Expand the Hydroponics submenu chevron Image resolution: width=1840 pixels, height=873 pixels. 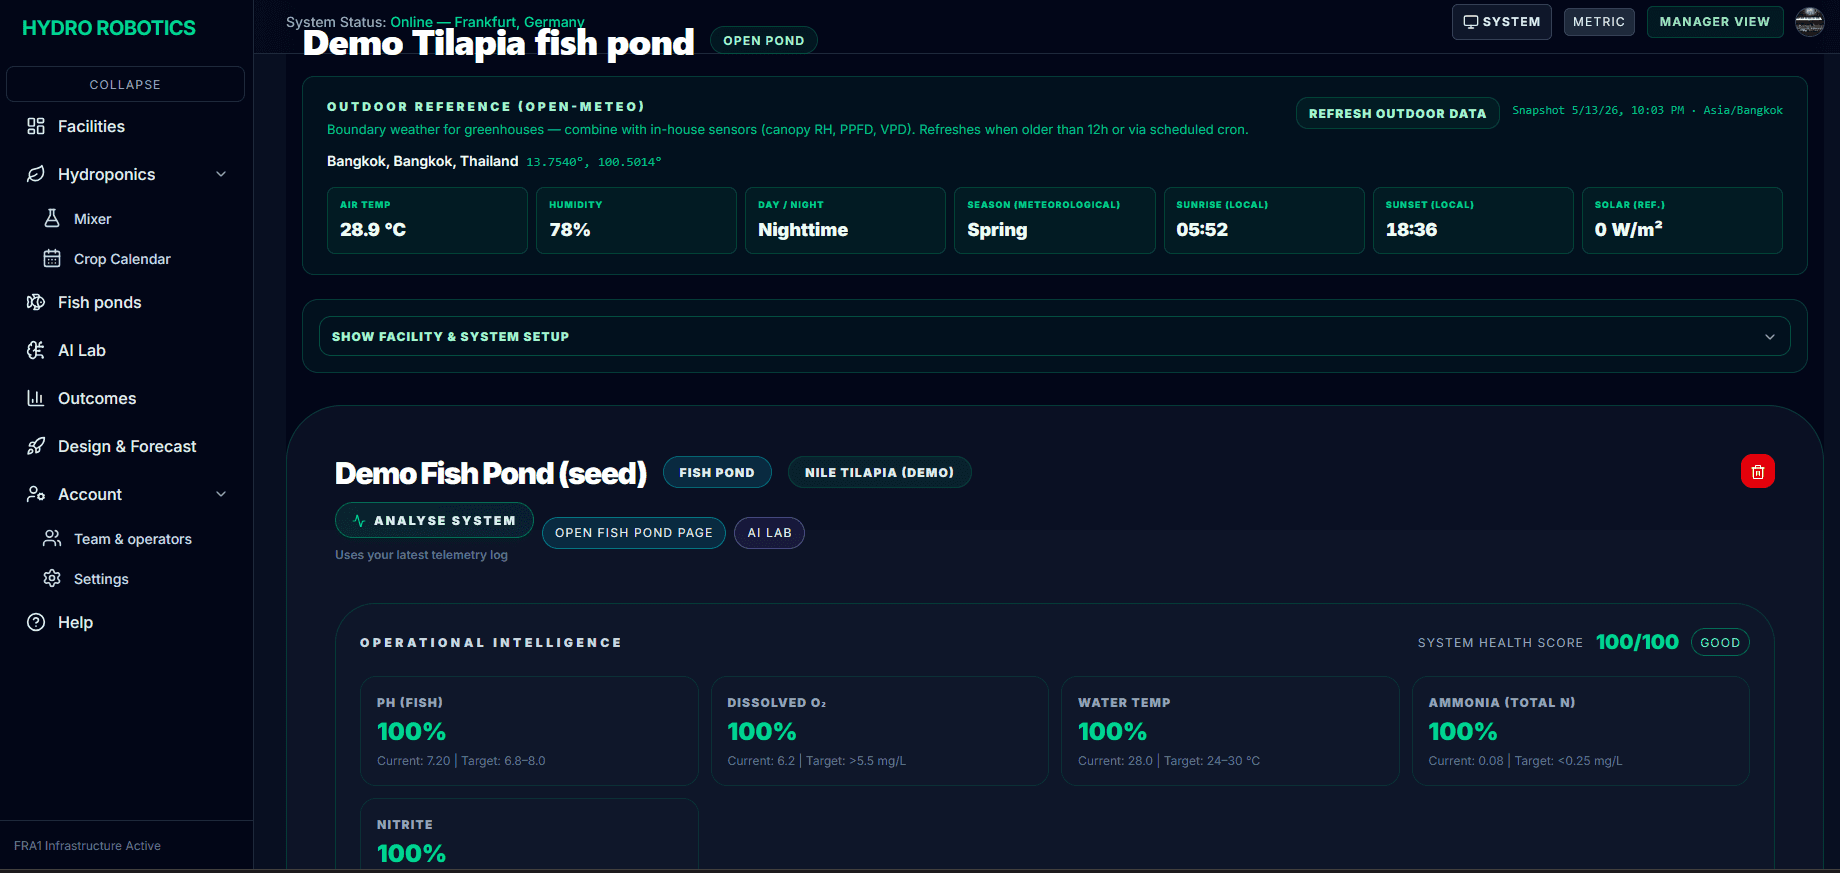coord(221,174)
